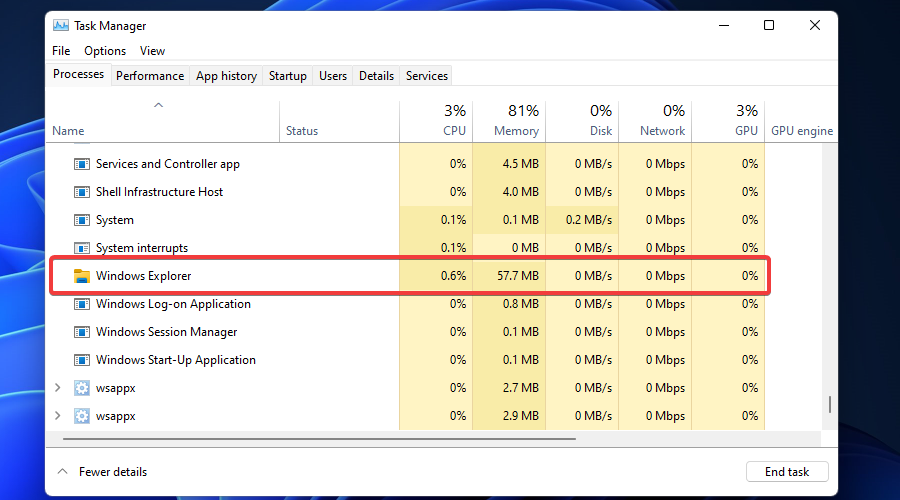Maximize the Task Manager window

pyautogui.click(x=769, y=25)
